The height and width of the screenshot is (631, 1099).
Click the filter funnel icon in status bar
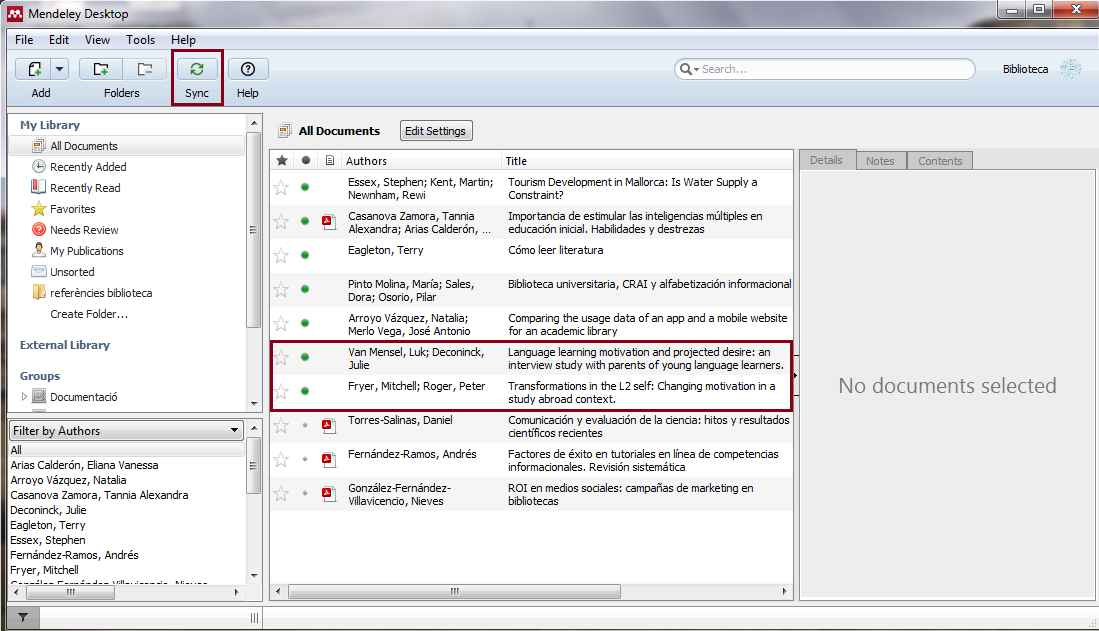click(x=23, y=618)
